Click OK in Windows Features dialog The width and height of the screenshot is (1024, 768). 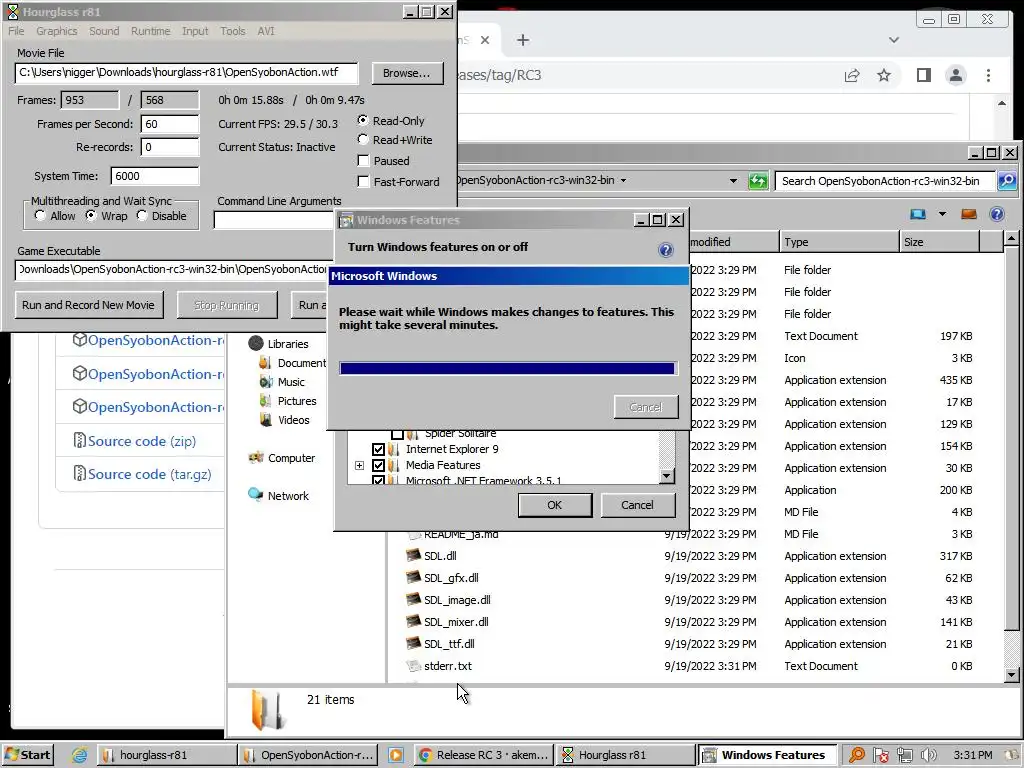coord(554,505)
